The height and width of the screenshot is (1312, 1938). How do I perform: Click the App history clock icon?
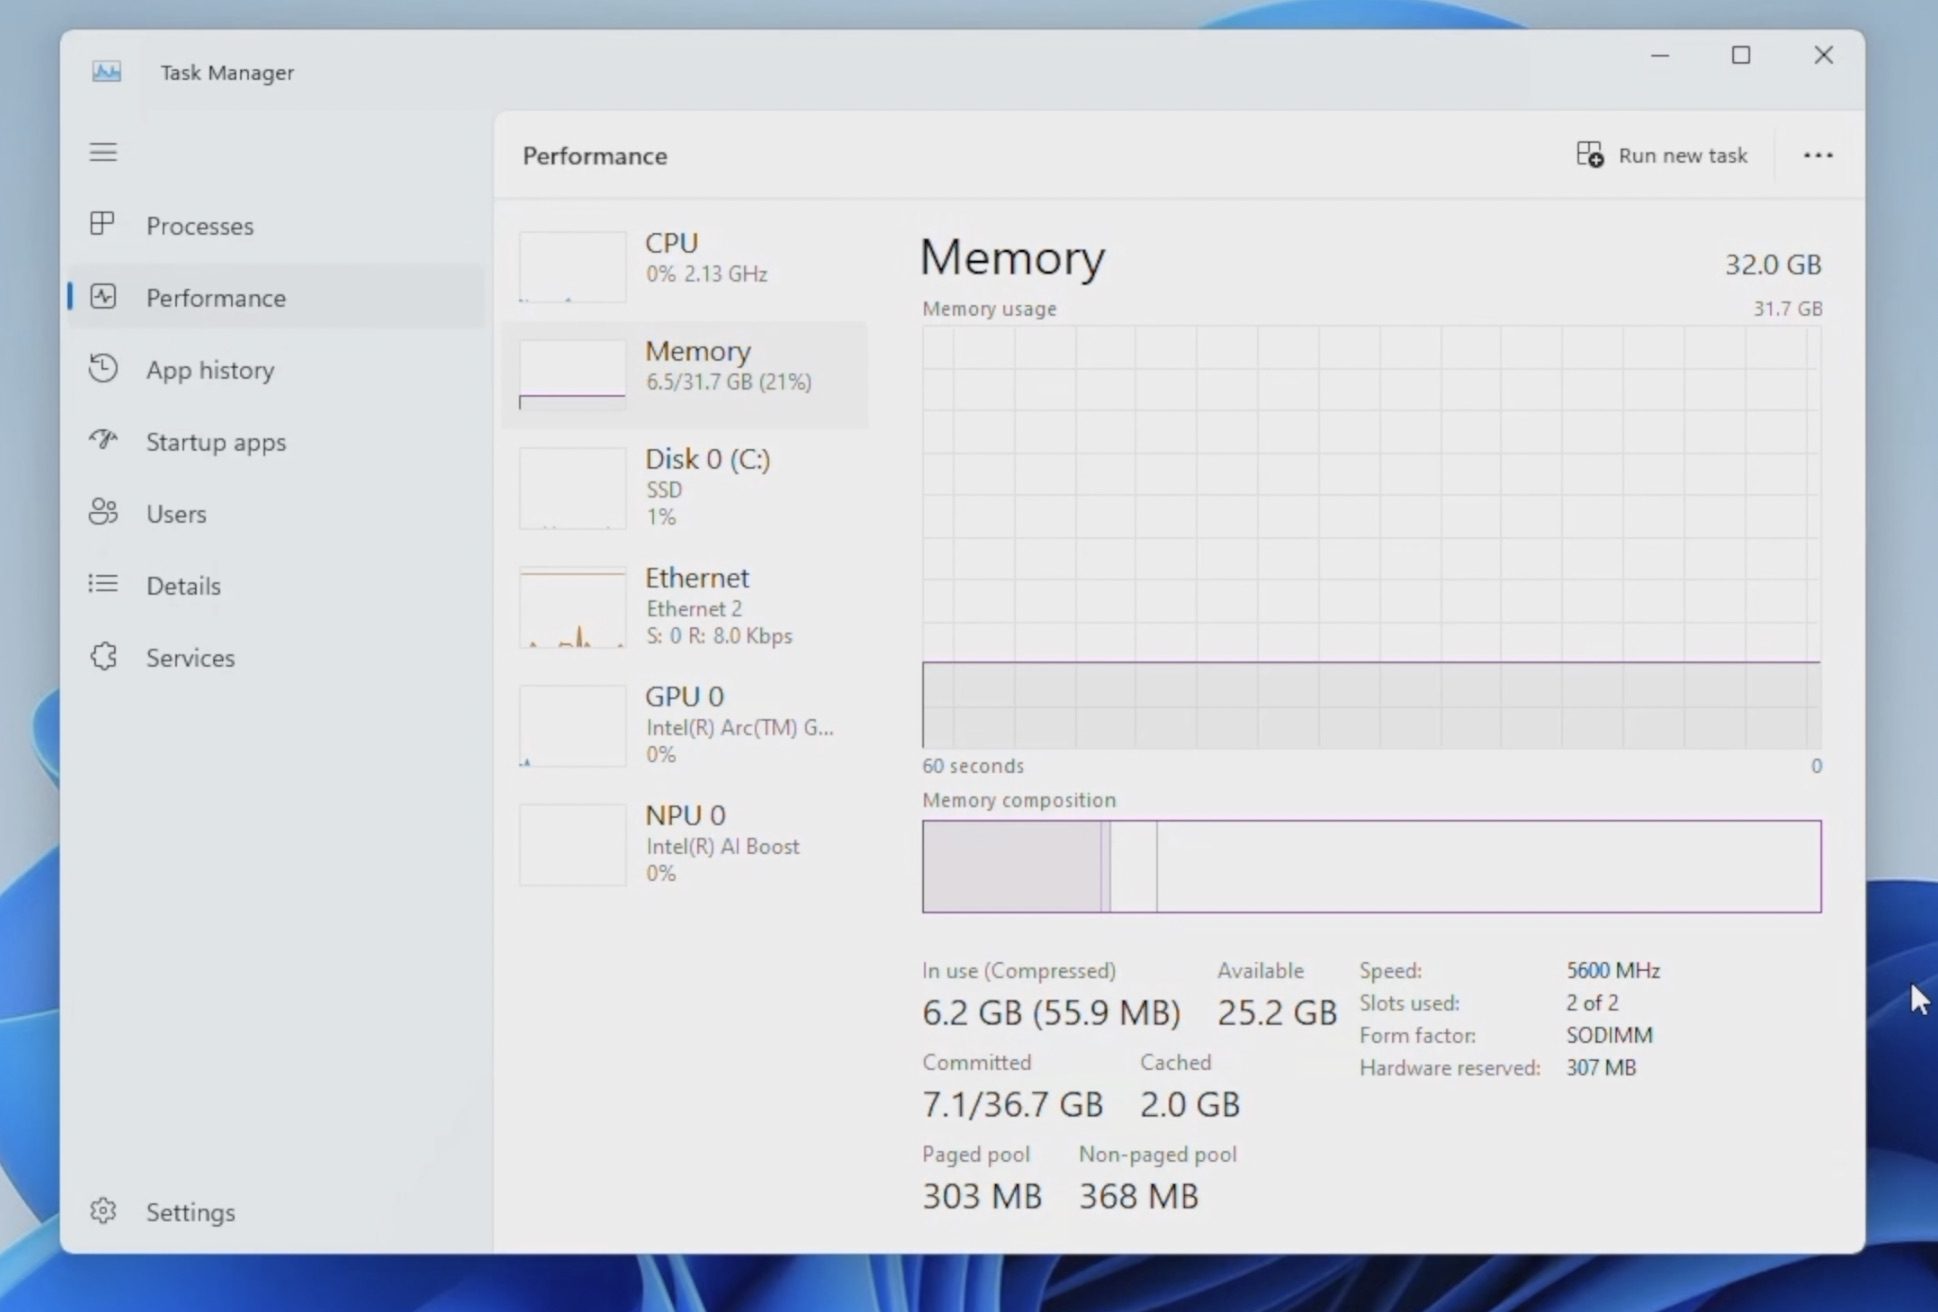click(103, 369)
